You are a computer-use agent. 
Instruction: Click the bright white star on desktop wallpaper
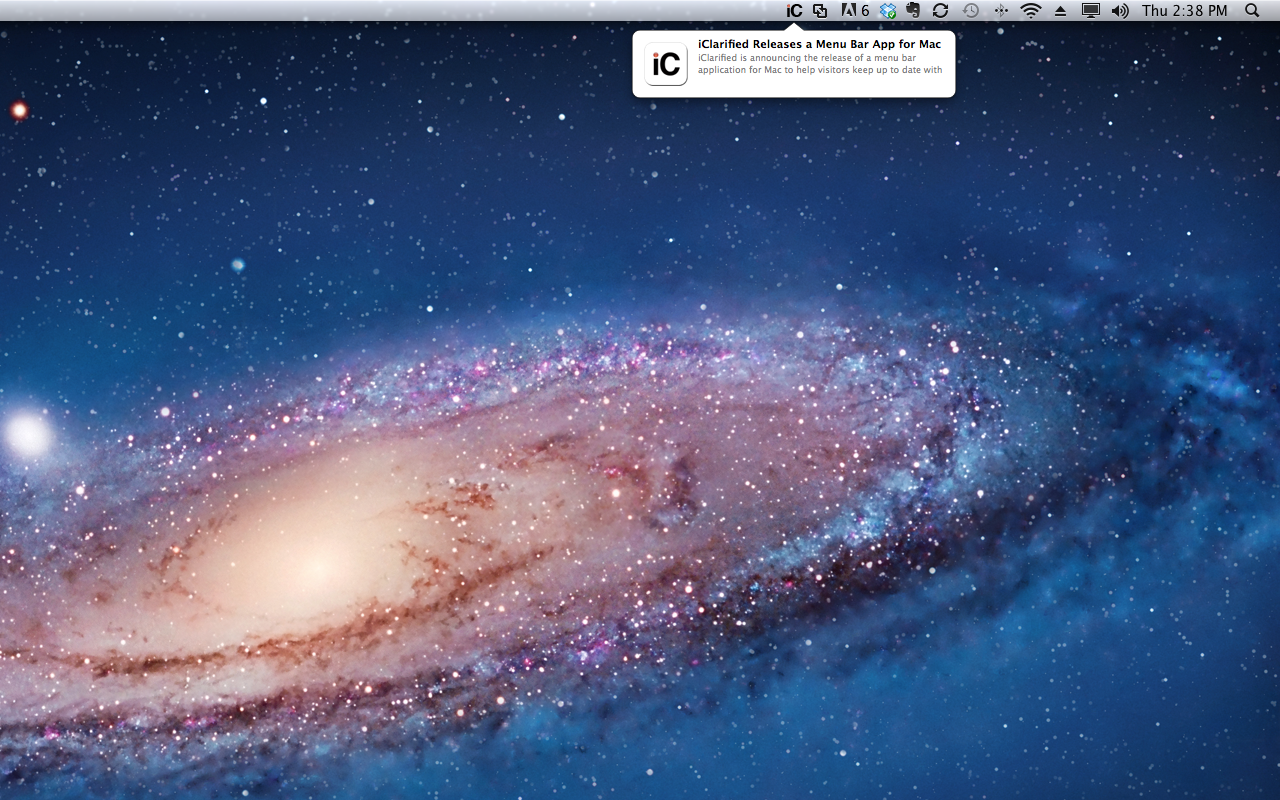pyautogui.click(x=27, y=435)
